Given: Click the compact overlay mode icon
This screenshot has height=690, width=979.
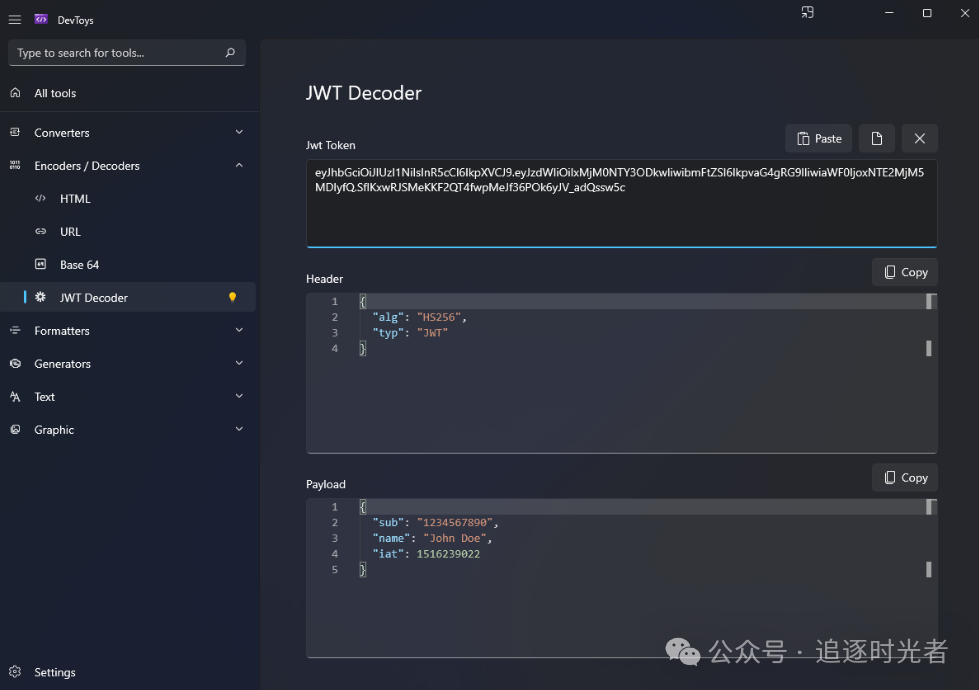Looking at the screenshot, I should coord(807,12).
